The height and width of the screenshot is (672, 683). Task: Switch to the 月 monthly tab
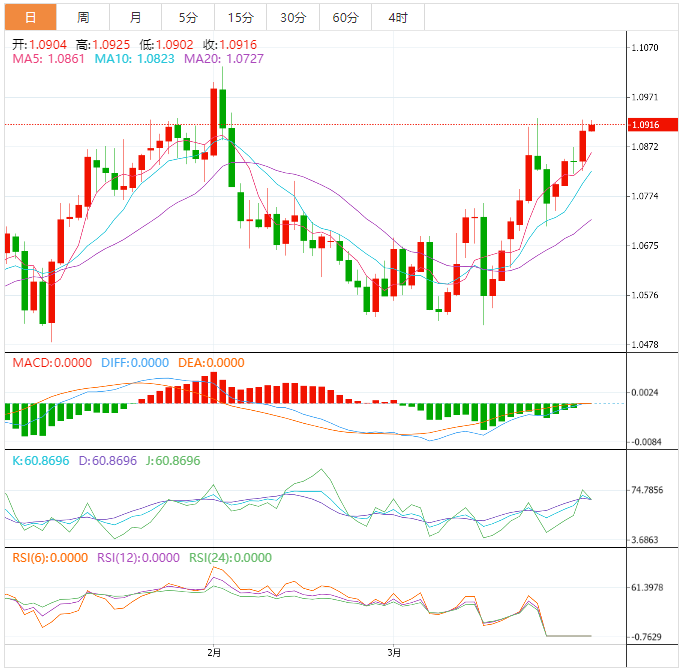135,17
